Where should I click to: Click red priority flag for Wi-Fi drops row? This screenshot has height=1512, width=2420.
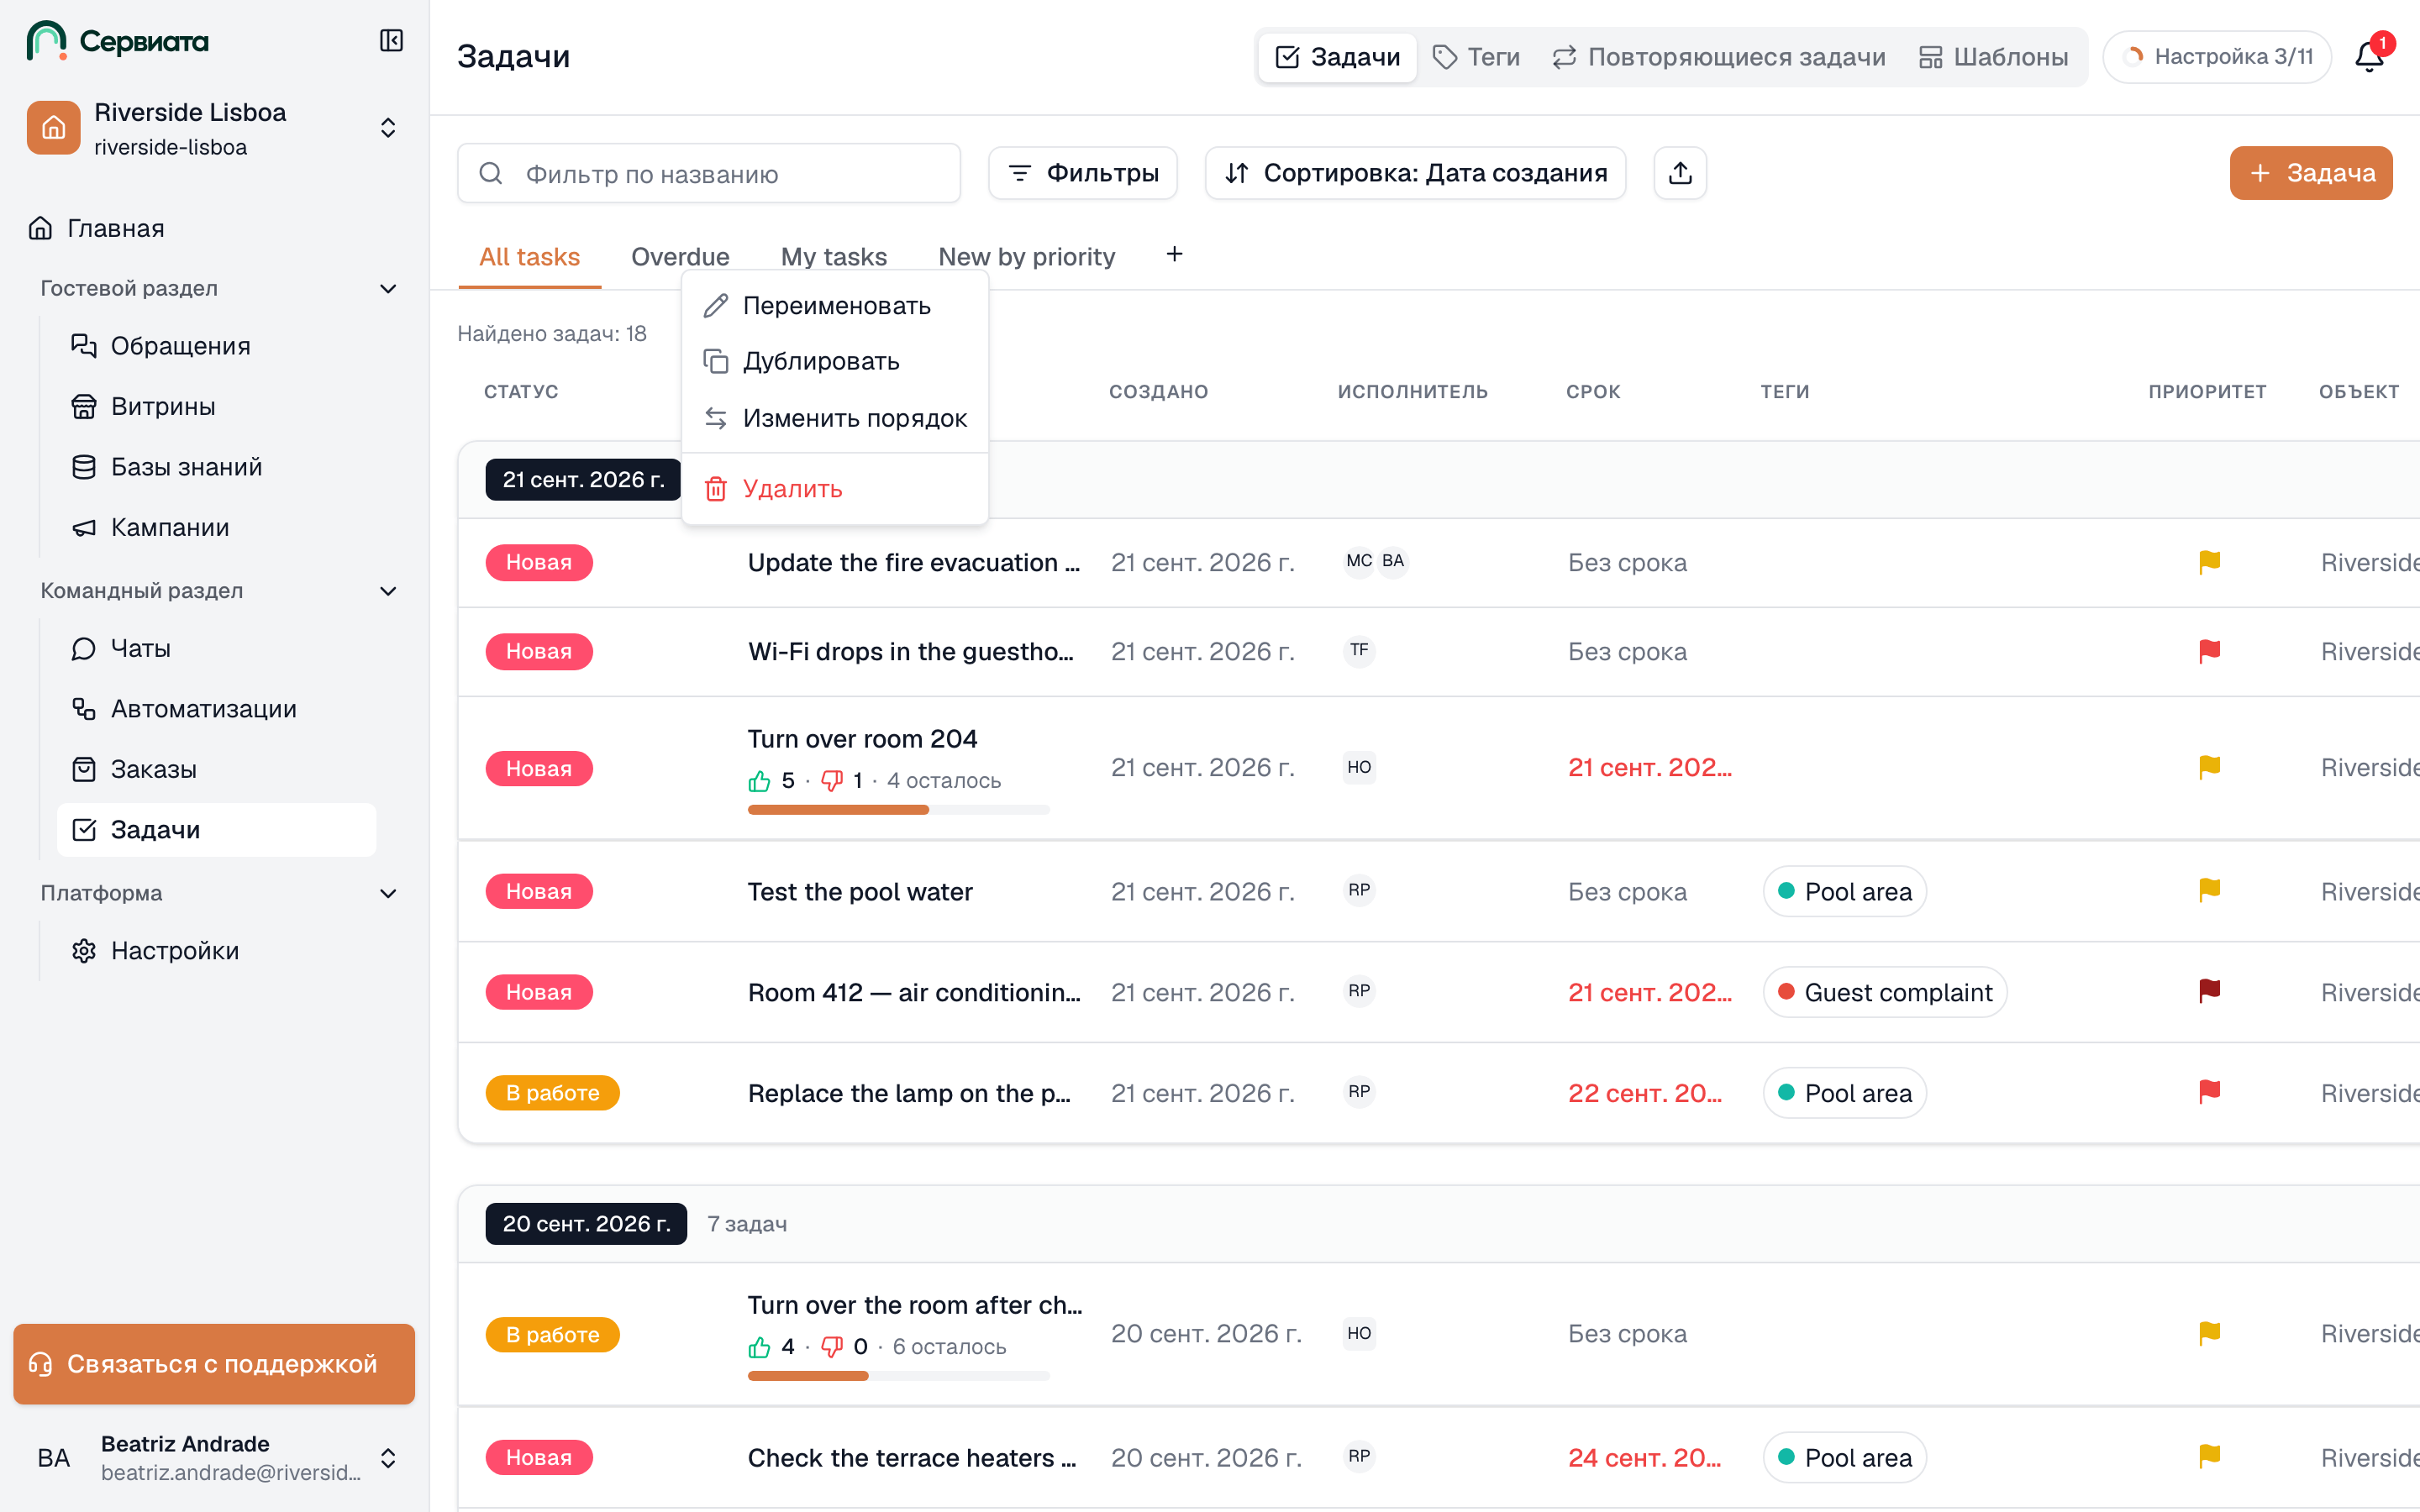click(2209, 651)
